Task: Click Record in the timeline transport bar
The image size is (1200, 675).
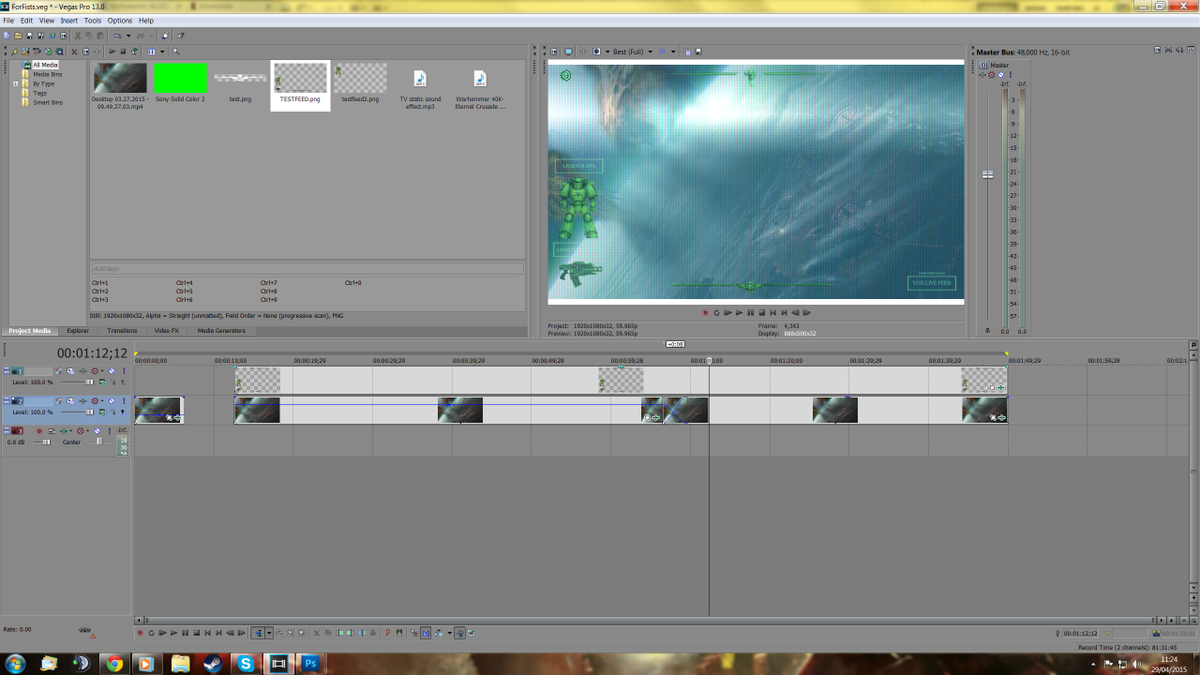Action: click(x=140, y=633)
